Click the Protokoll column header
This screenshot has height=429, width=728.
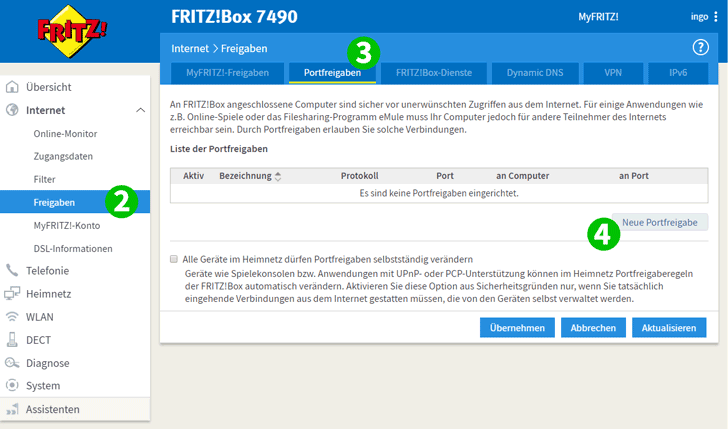coord(359,176)
